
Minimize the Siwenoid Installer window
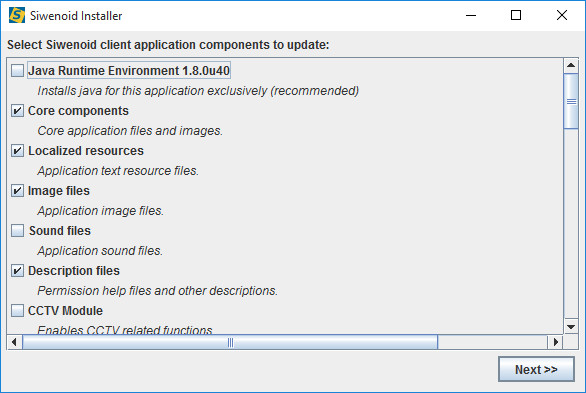(x=471, y=15)
